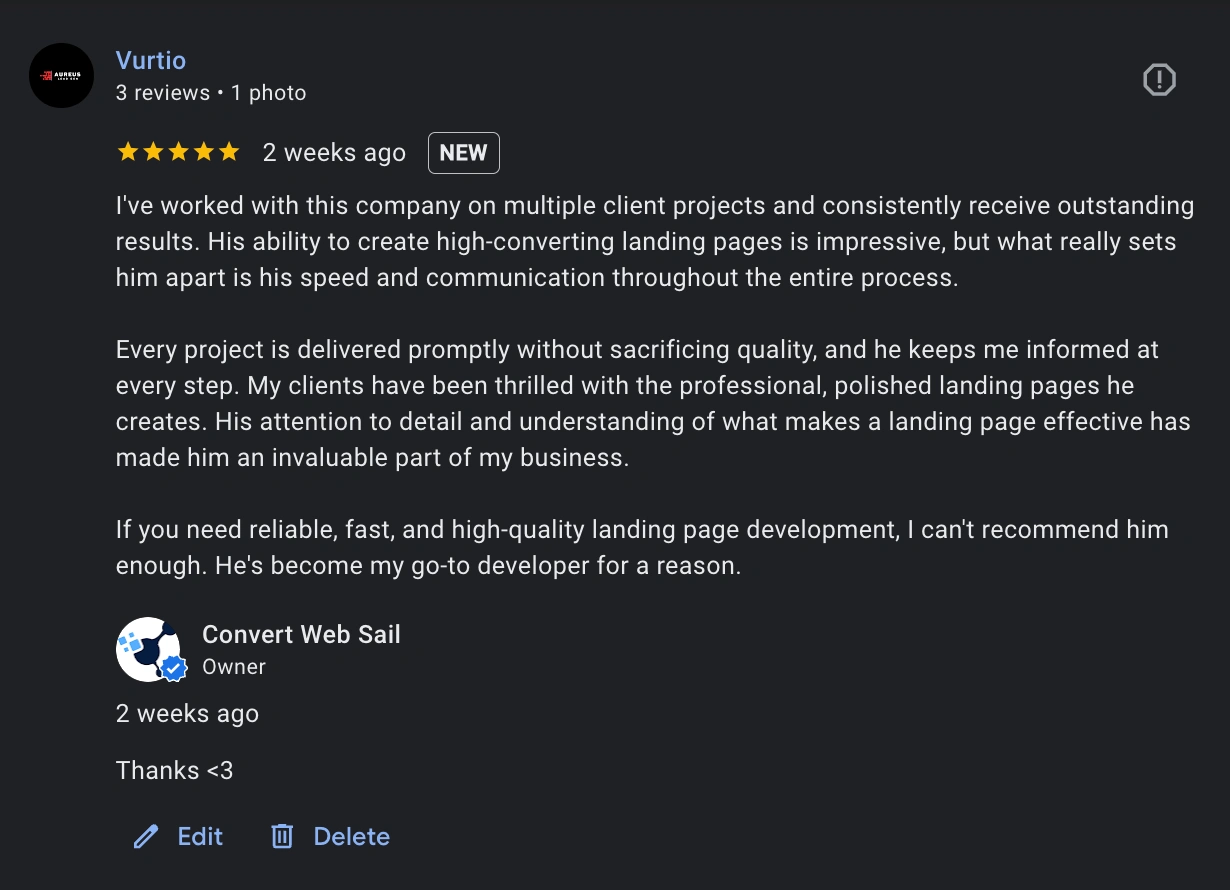Open Vurtio's reviewer profile
Image resolution: width=1230 pixels, height=890 pixels.
[151, 60]
